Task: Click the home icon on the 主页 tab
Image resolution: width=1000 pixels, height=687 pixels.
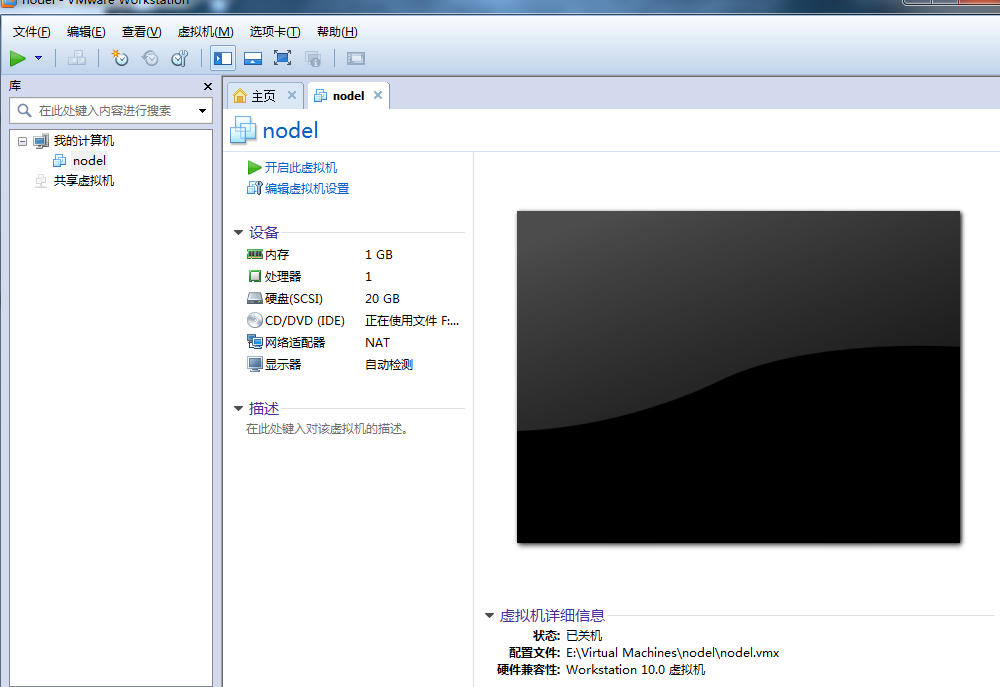Action: pos(240,96)
